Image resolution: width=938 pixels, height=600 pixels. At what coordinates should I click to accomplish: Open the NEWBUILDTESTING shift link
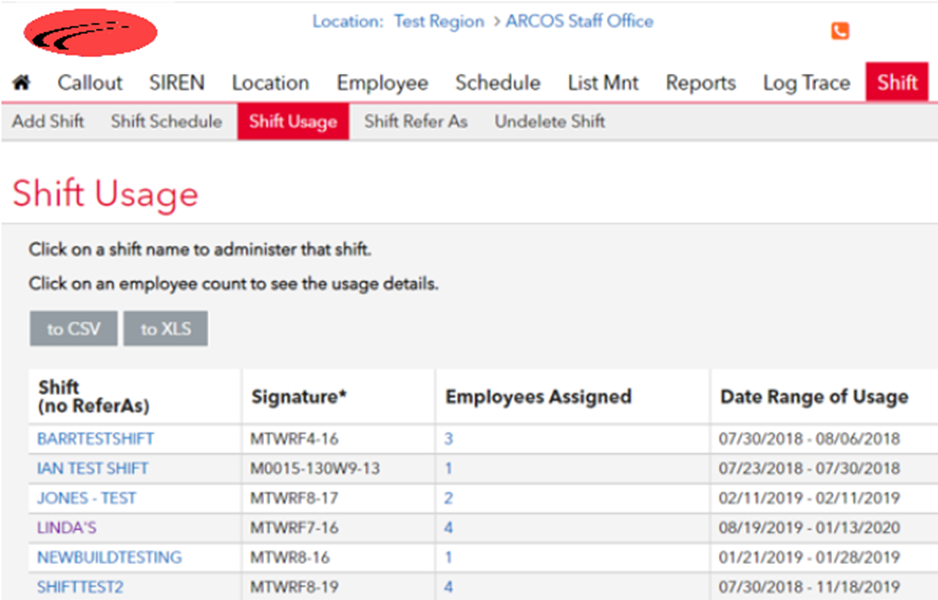109,558
